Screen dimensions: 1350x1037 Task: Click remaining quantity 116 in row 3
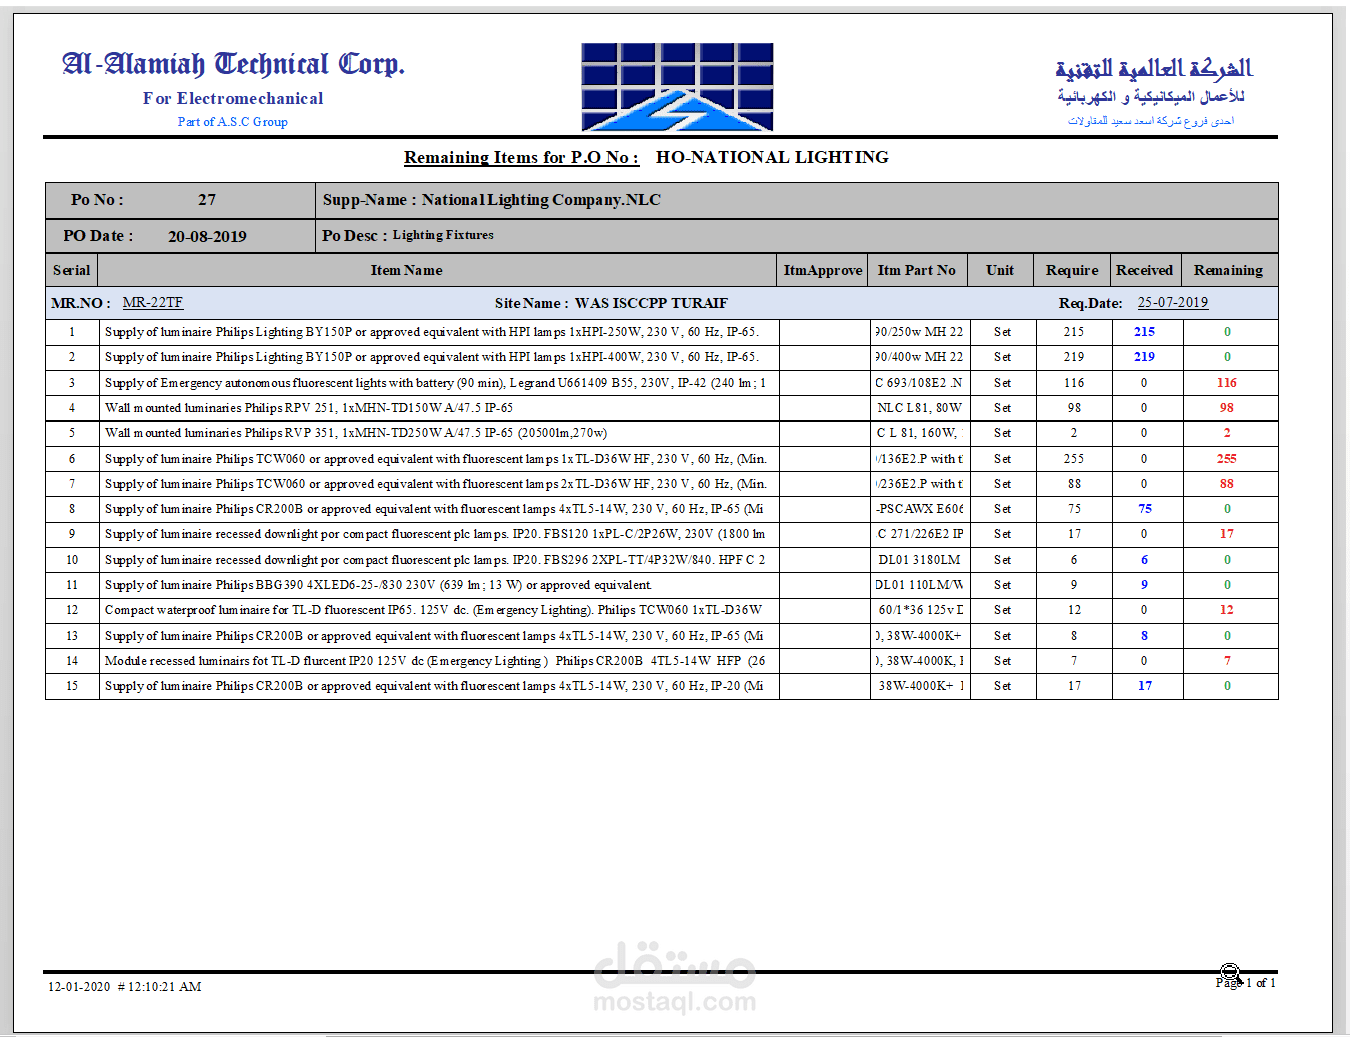tap(1227, 383)
